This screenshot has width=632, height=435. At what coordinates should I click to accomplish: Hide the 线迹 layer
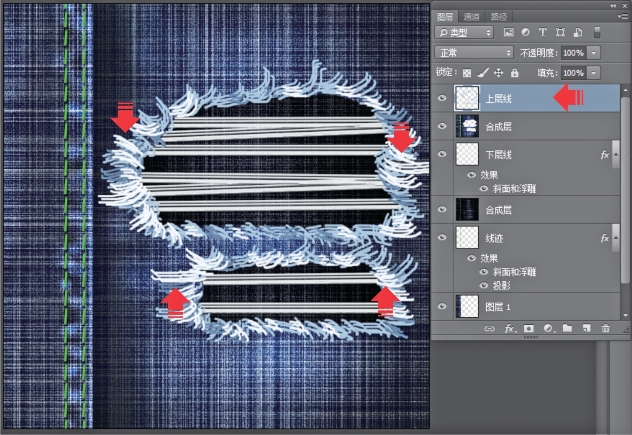click(442, 237)
